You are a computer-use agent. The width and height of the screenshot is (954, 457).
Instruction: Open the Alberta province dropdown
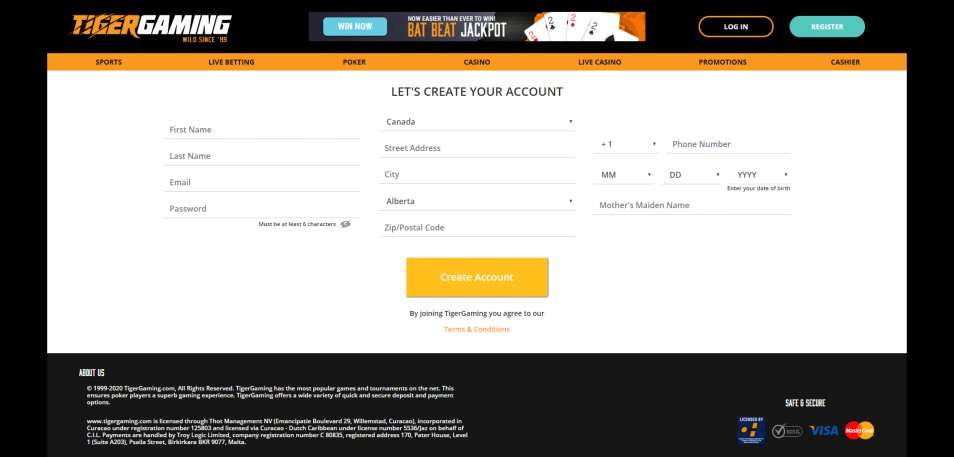[477, 201]
